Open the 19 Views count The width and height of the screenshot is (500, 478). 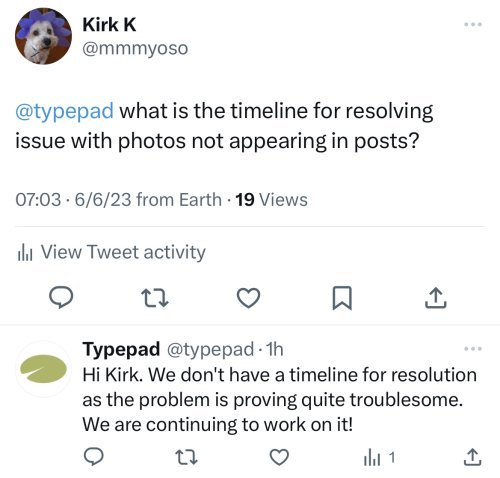click(271, 200)
